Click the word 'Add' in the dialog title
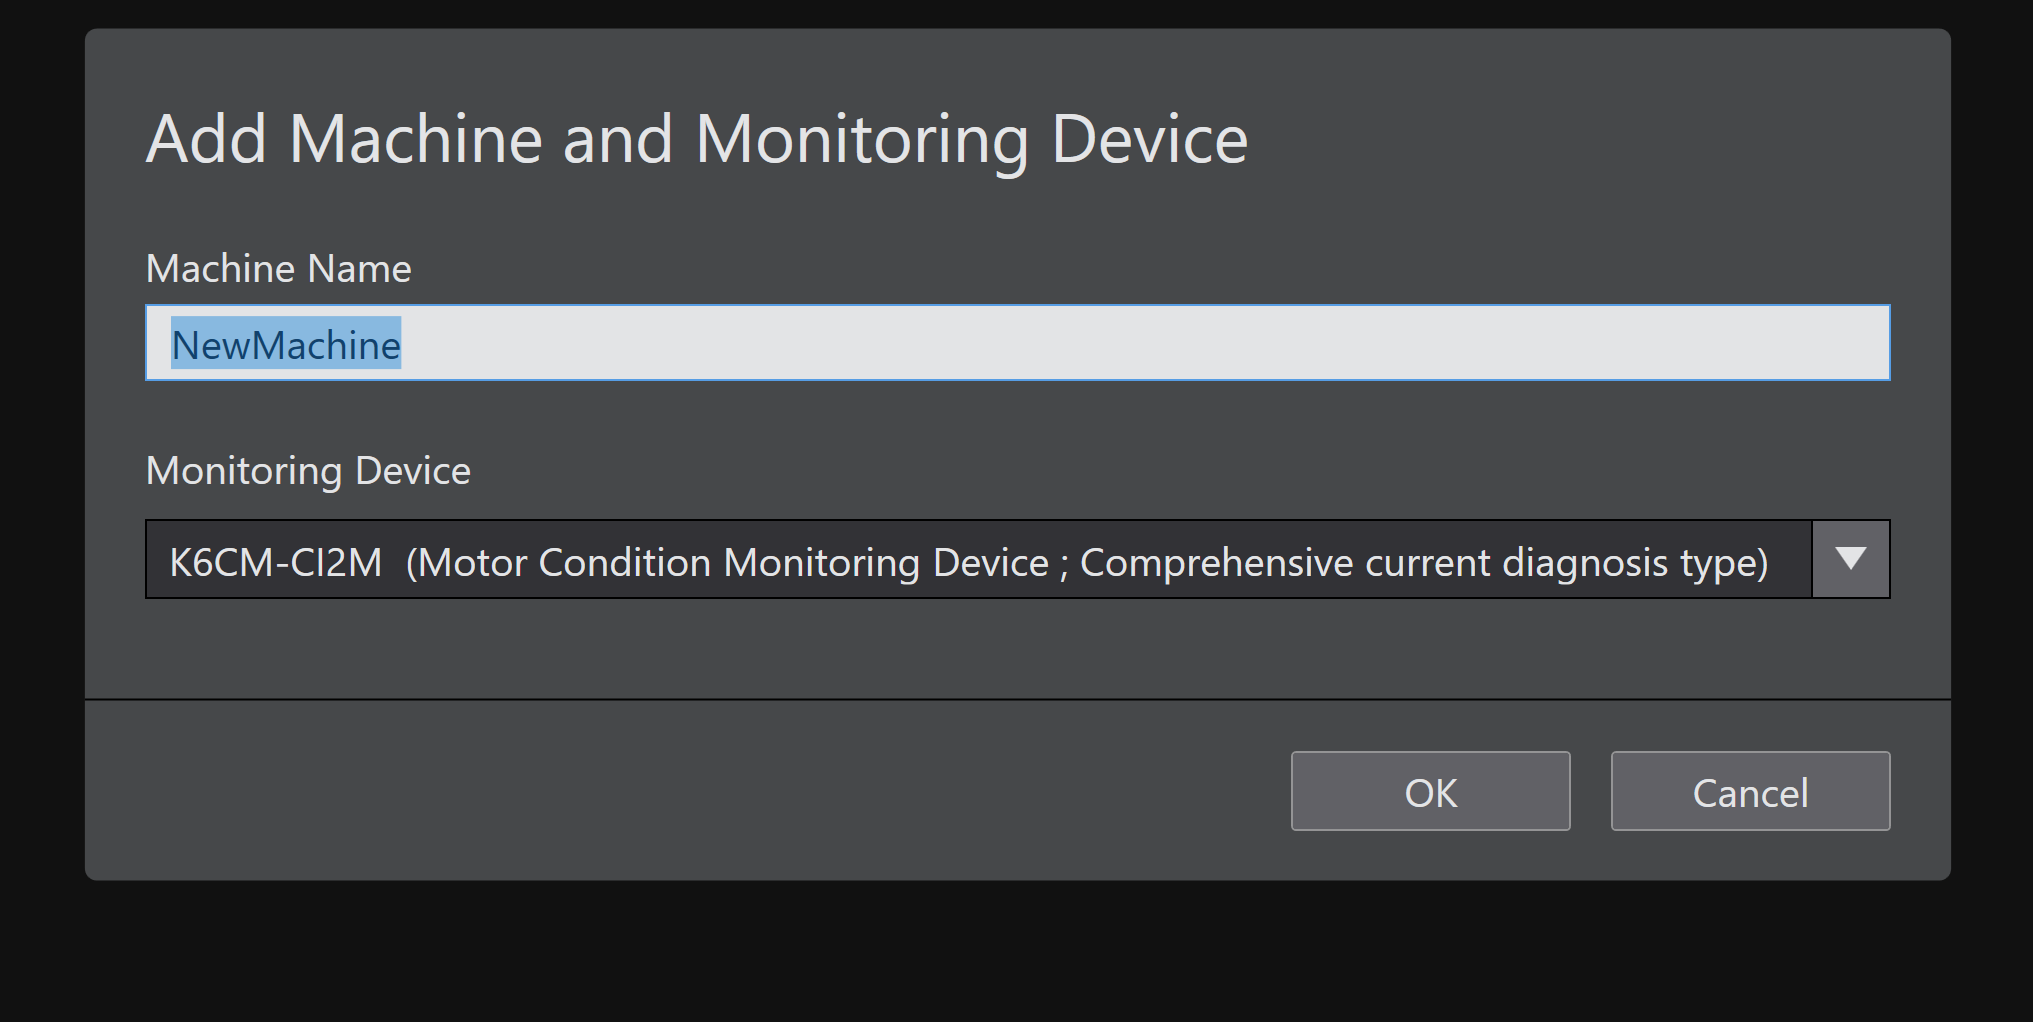Image resolution: width=2033 pixels, height=1022 pixels. [206, 139]
